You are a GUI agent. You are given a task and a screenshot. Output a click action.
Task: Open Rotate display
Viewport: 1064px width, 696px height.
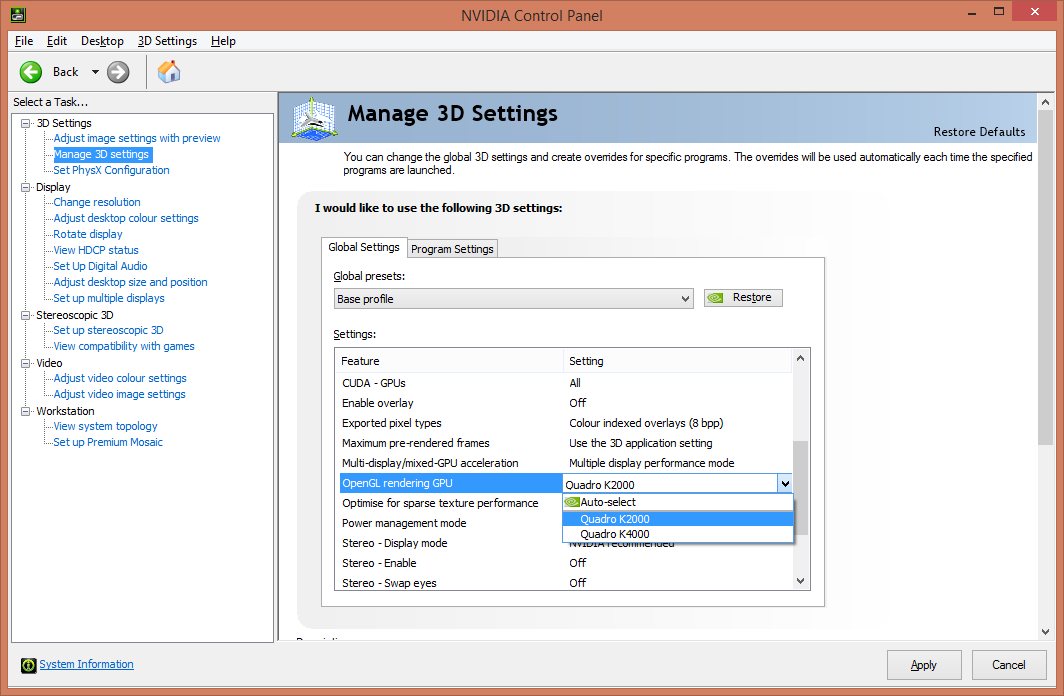[x=88, y=234]
